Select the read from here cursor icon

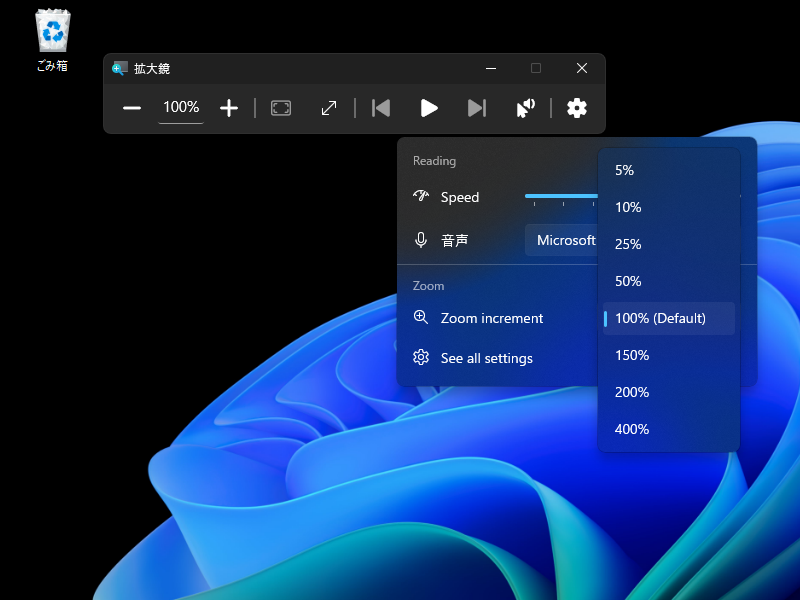coord(526,108)
